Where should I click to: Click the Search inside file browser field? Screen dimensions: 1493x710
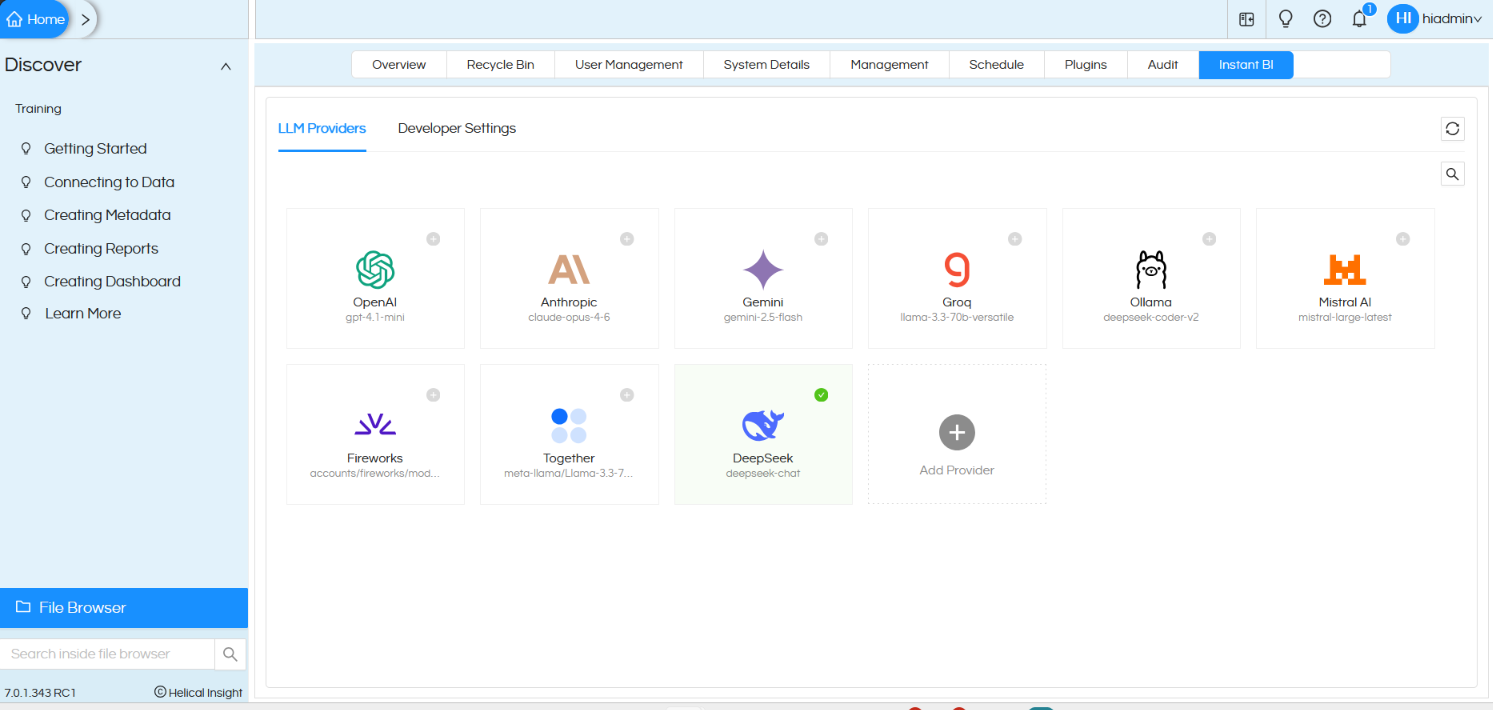(107, 654)
